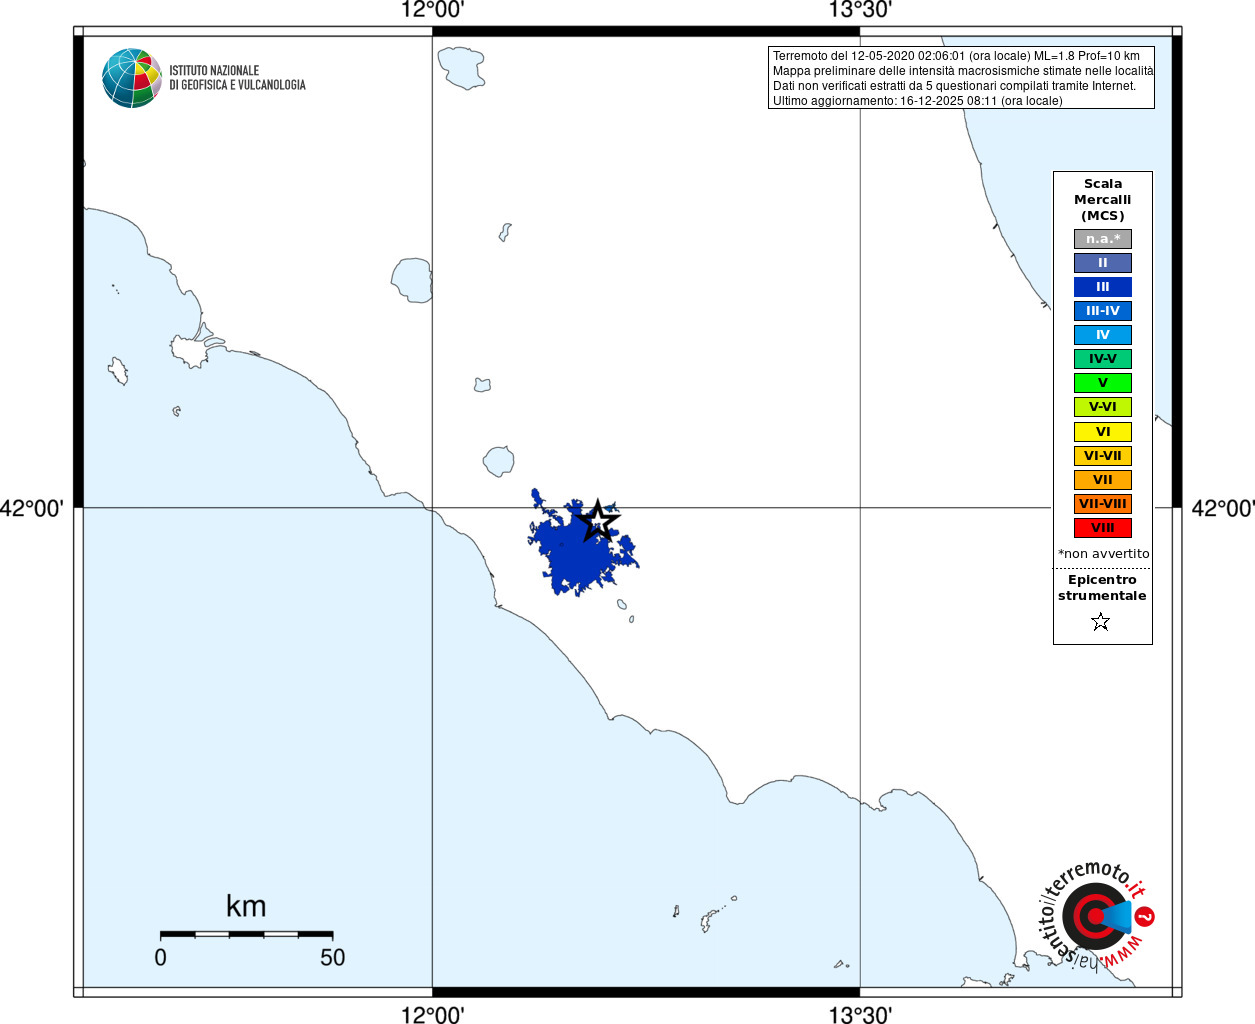Click the epicenter star on the map
1255x1024 pixels.
click(x=598, y=521)
